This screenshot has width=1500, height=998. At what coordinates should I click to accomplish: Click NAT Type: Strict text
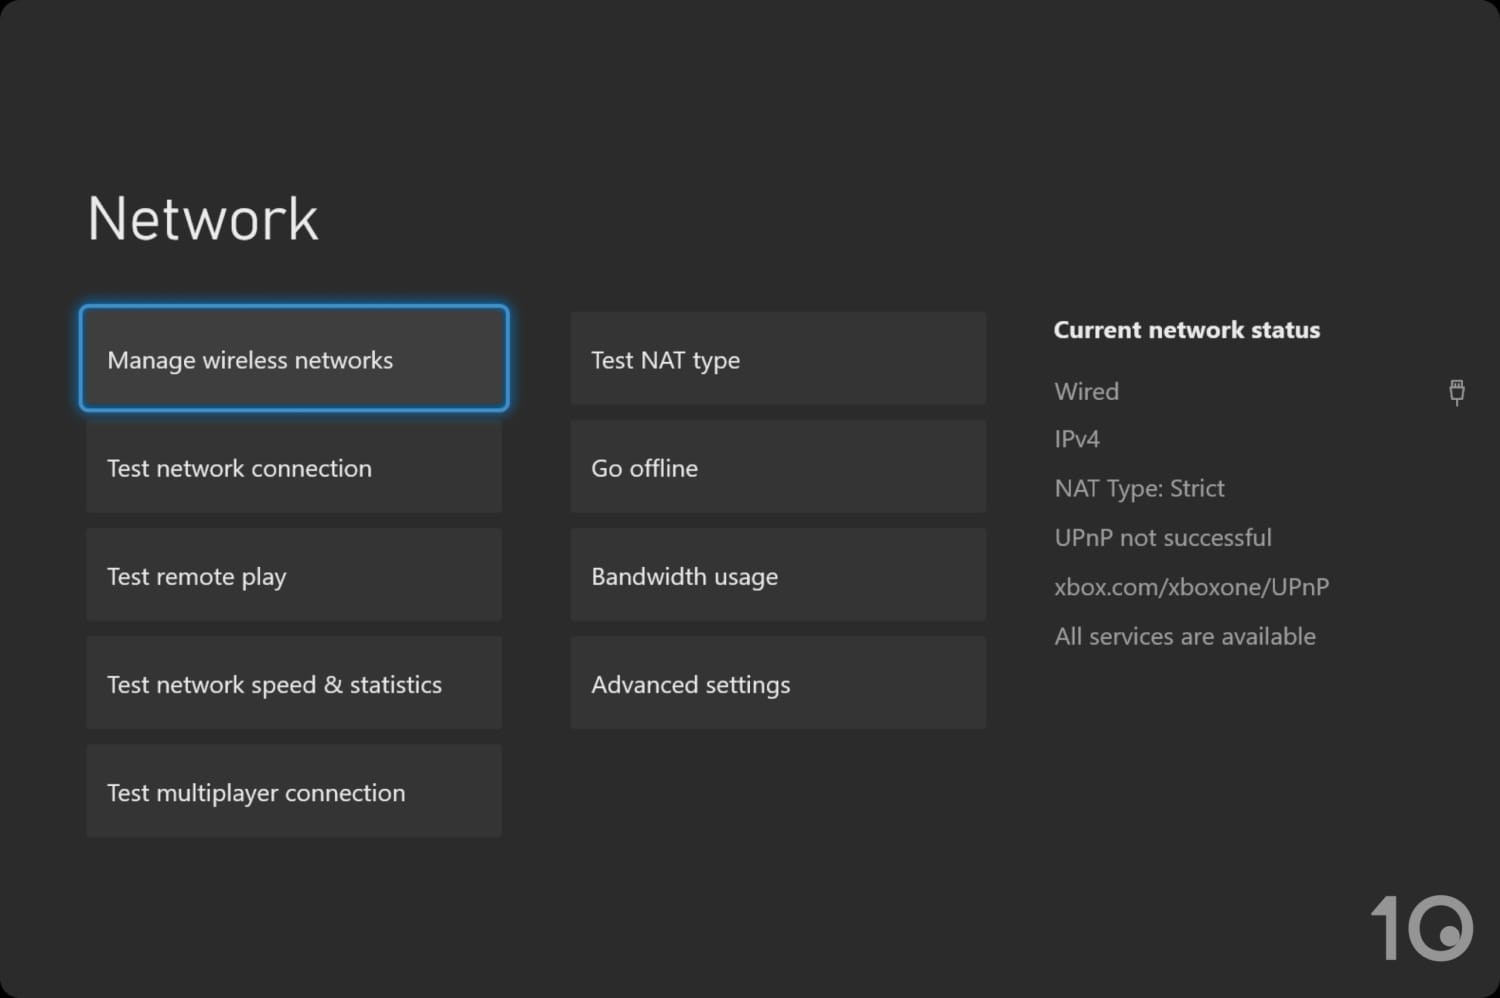(1139, 488)
